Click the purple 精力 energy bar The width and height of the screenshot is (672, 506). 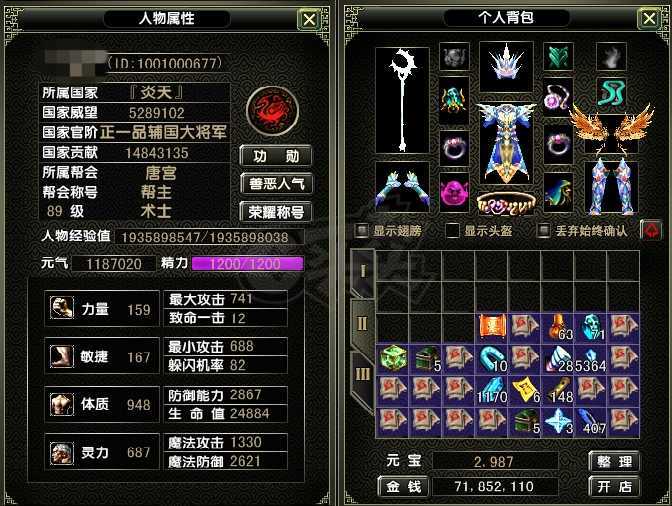[248, 264]
